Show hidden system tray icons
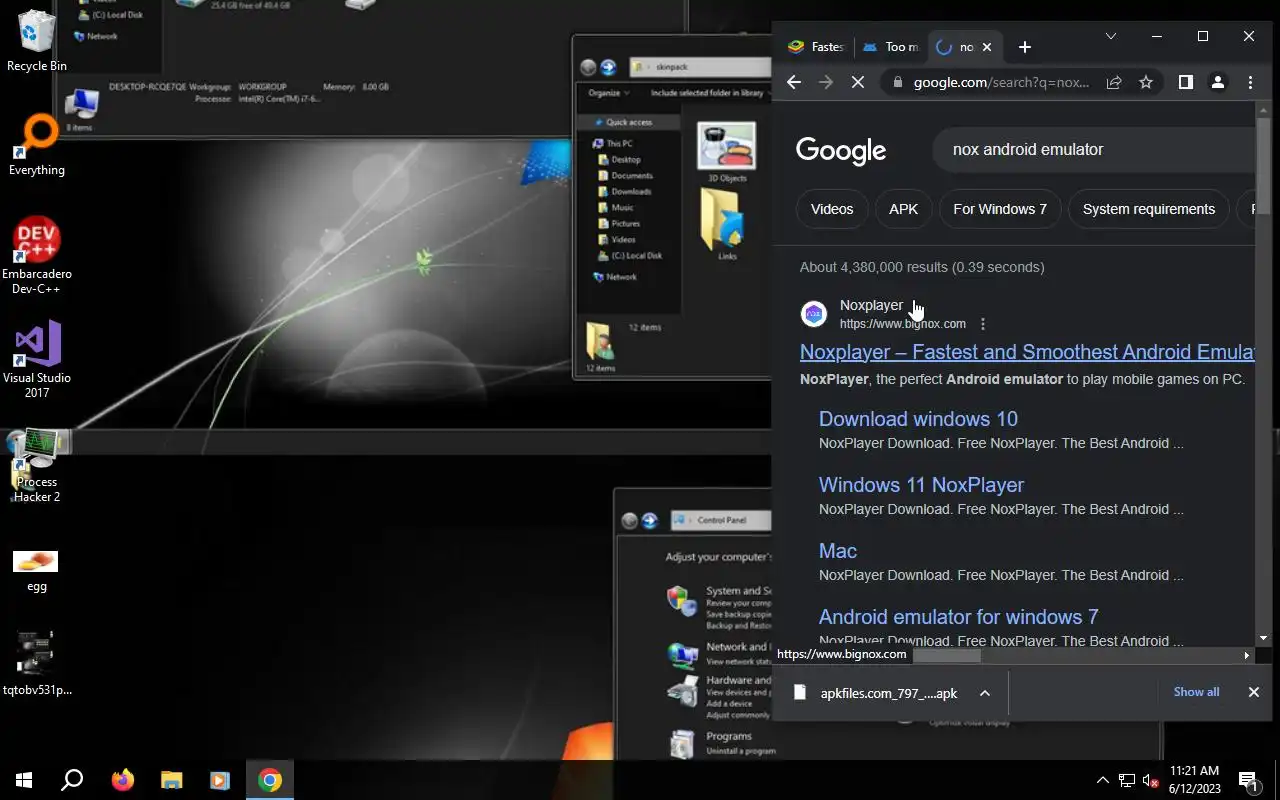 [1102, 780]
